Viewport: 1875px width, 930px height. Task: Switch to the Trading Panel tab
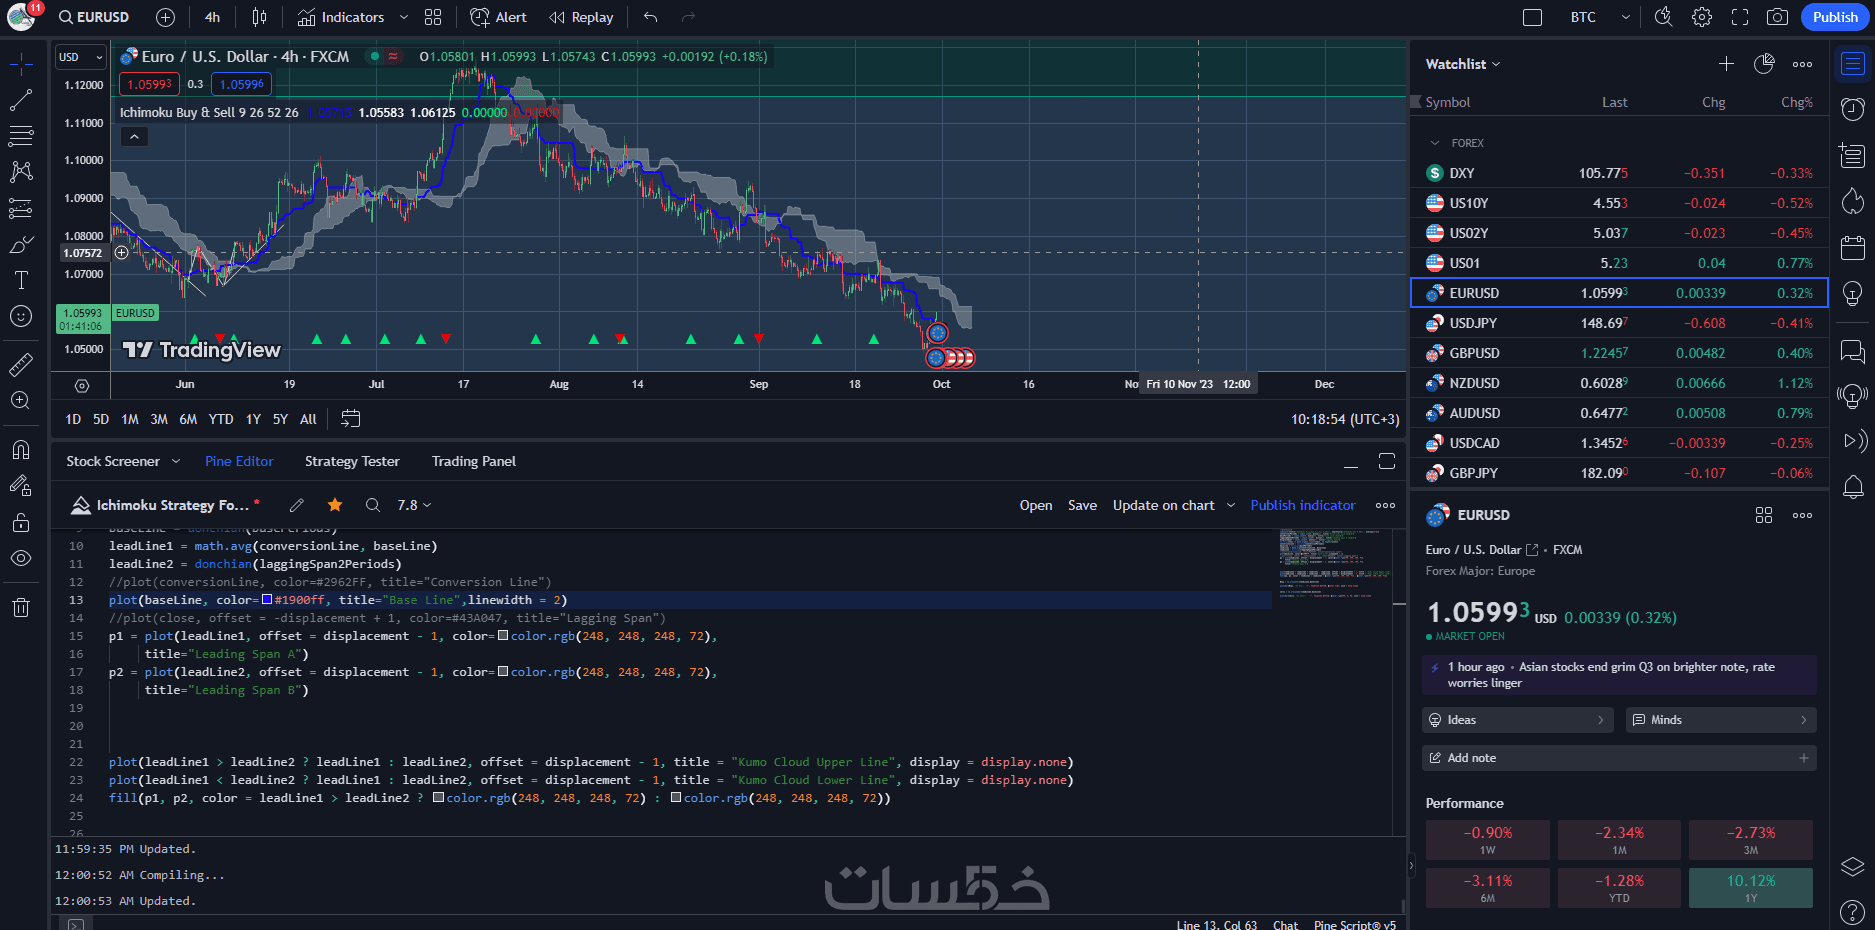(x=474, y=461)
